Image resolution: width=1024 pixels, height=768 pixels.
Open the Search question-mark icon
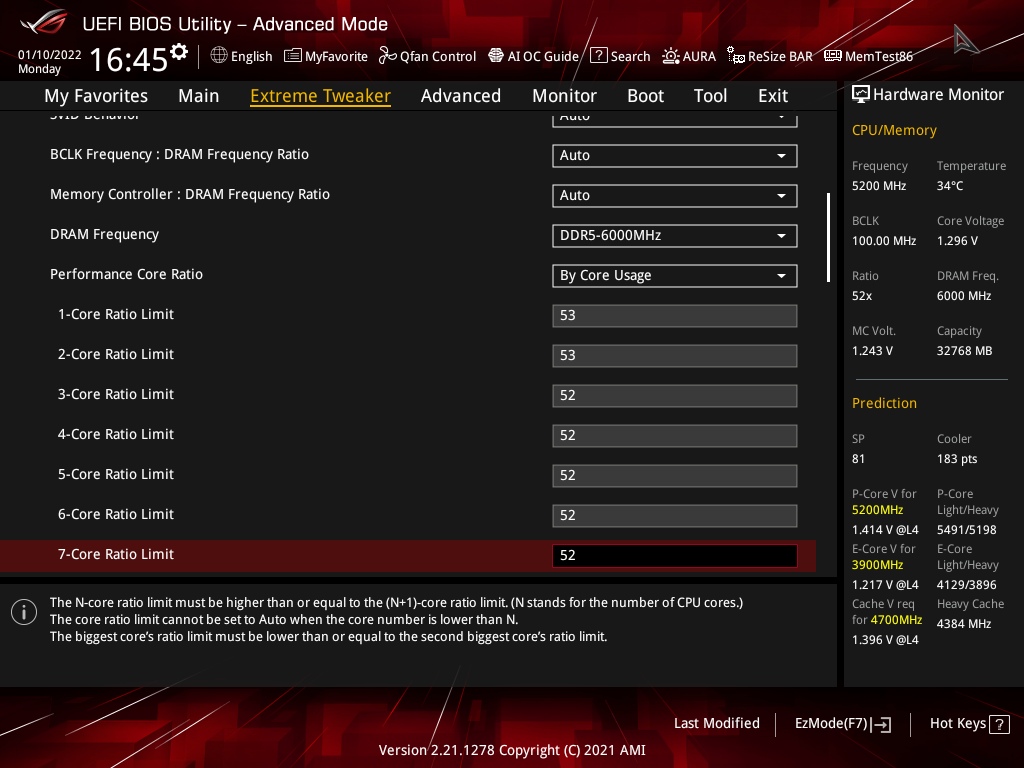(x=598, y=56)
